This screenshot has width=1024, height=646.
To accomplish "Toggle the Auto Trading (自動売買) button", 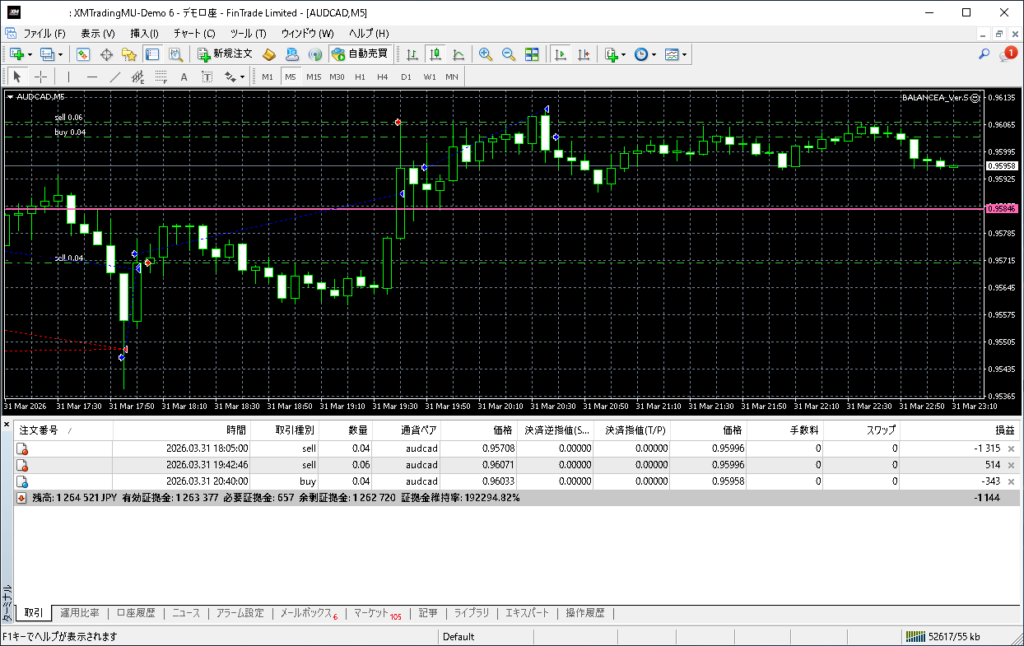I will [x=360, y=54].
